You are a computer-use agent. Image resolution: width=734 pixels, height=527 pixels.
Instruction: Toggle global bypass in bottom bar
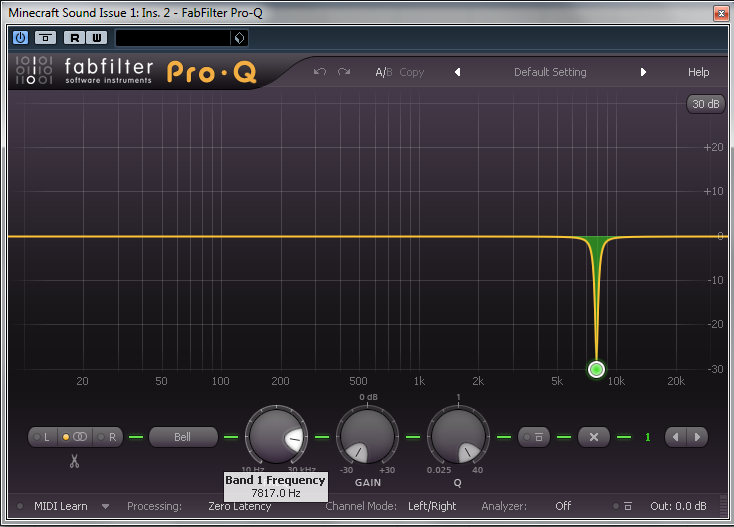(x=623, y=506)
